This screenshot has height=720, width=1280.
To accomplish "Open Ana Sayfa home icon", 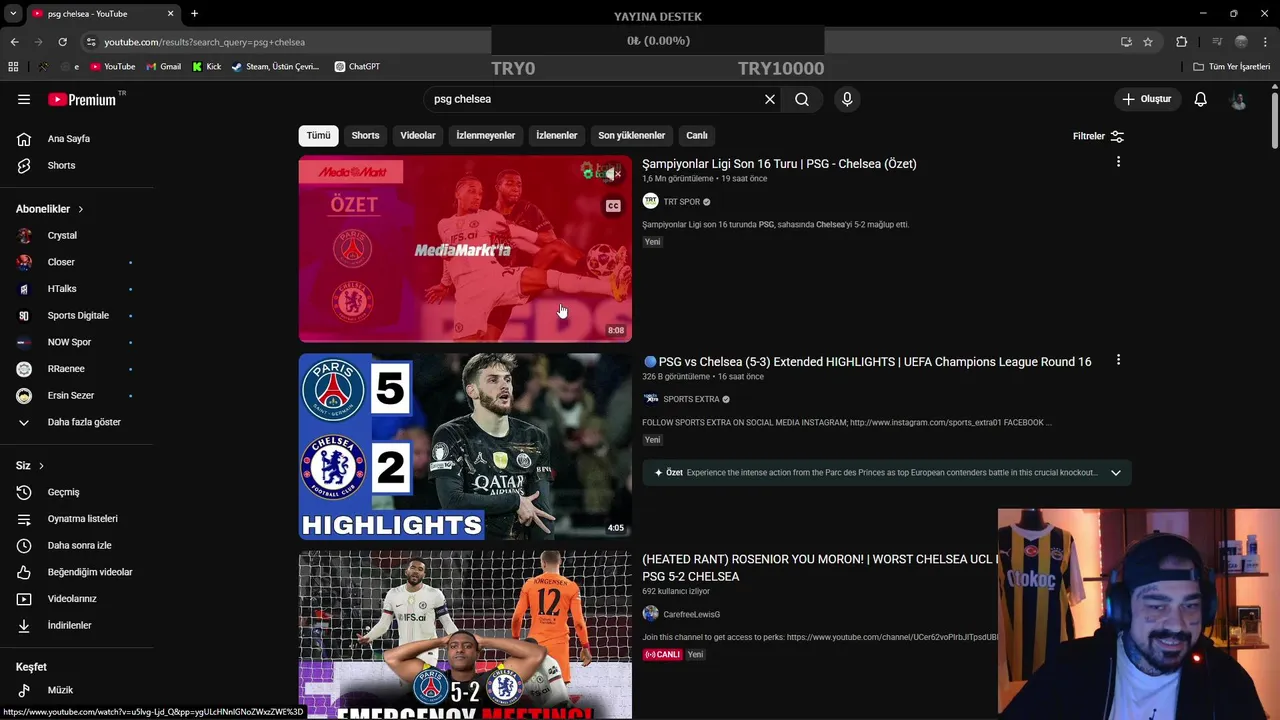I will (24, 139).
